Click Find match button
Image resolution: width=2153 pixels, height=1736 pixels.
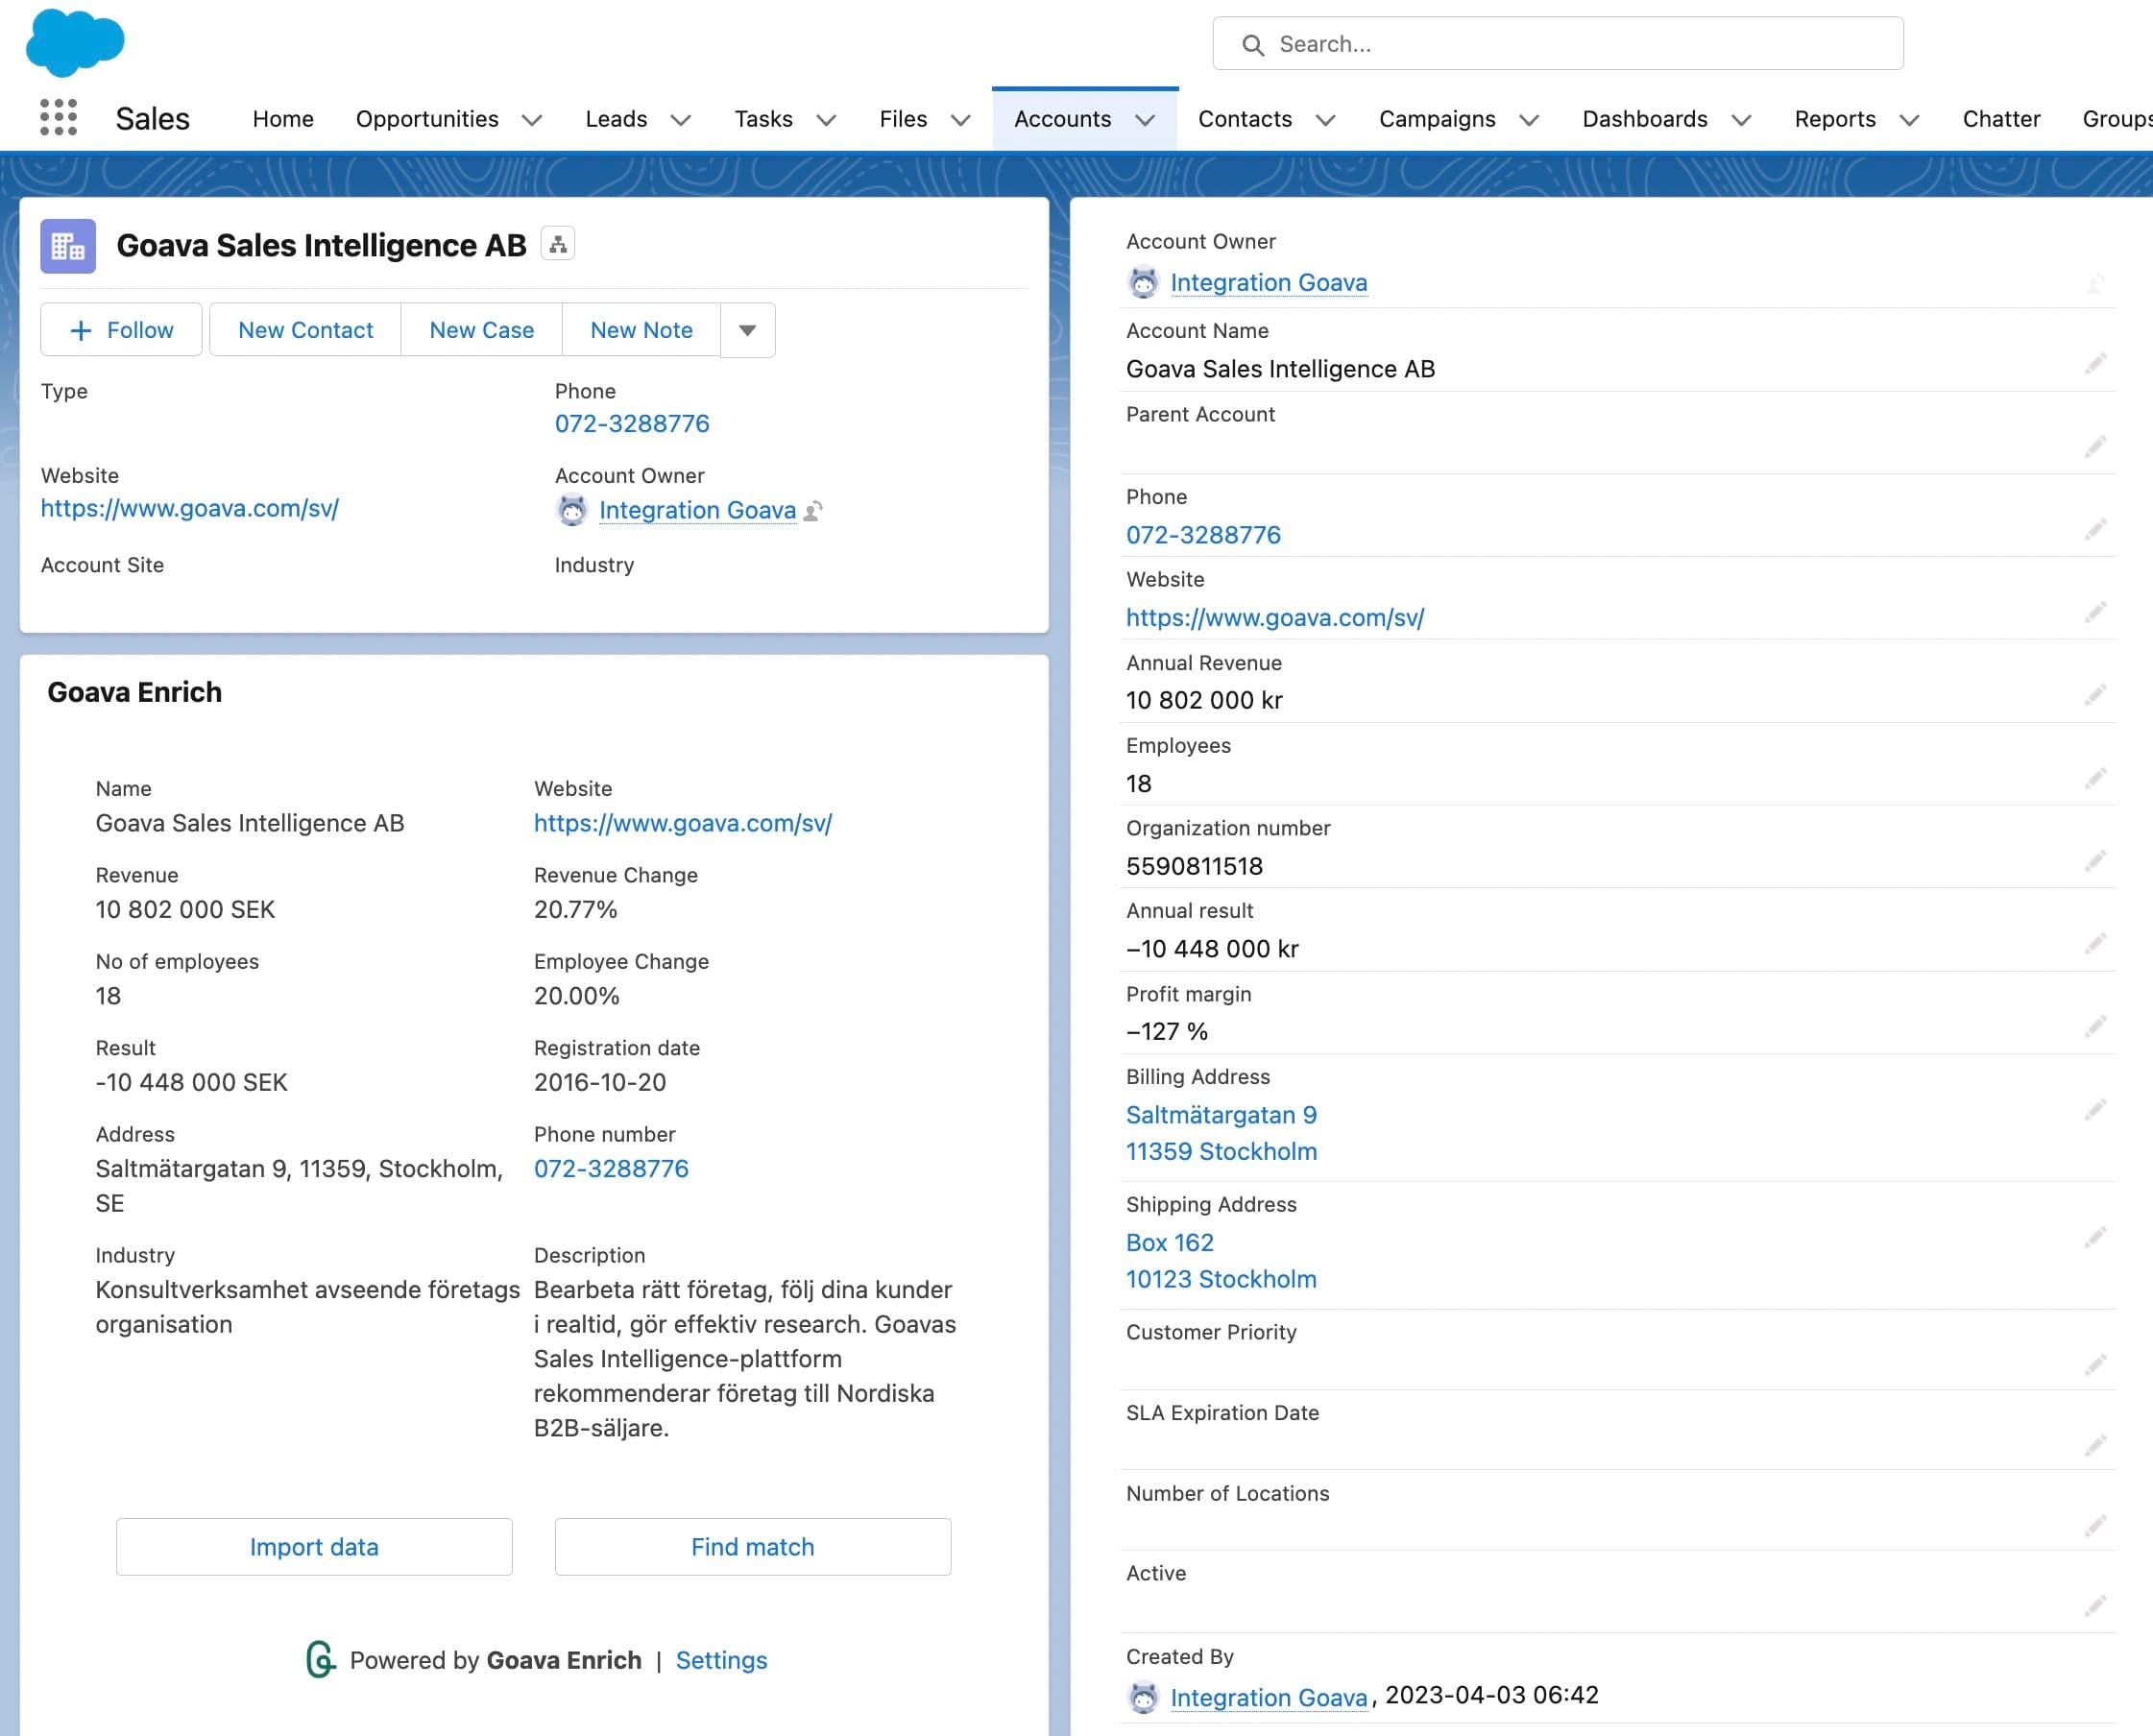(x=753, y=1547)
